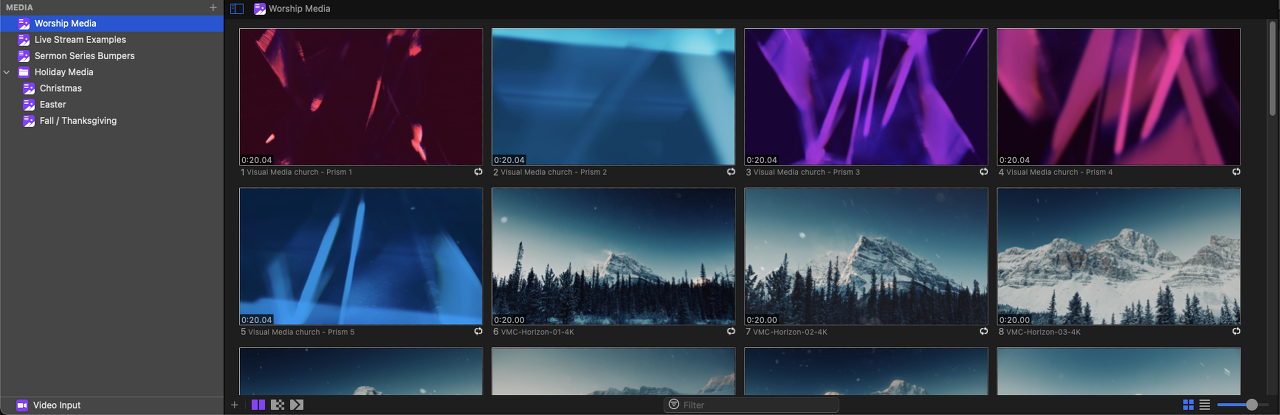Click the playlist icon next to Christmas
Screen dimensions: 1280x415
(x=30, y=88)
